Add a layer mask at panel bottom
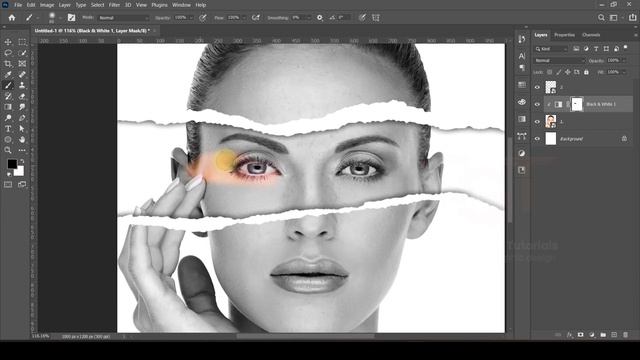The image size is (640, 360). tap(580, 335)
